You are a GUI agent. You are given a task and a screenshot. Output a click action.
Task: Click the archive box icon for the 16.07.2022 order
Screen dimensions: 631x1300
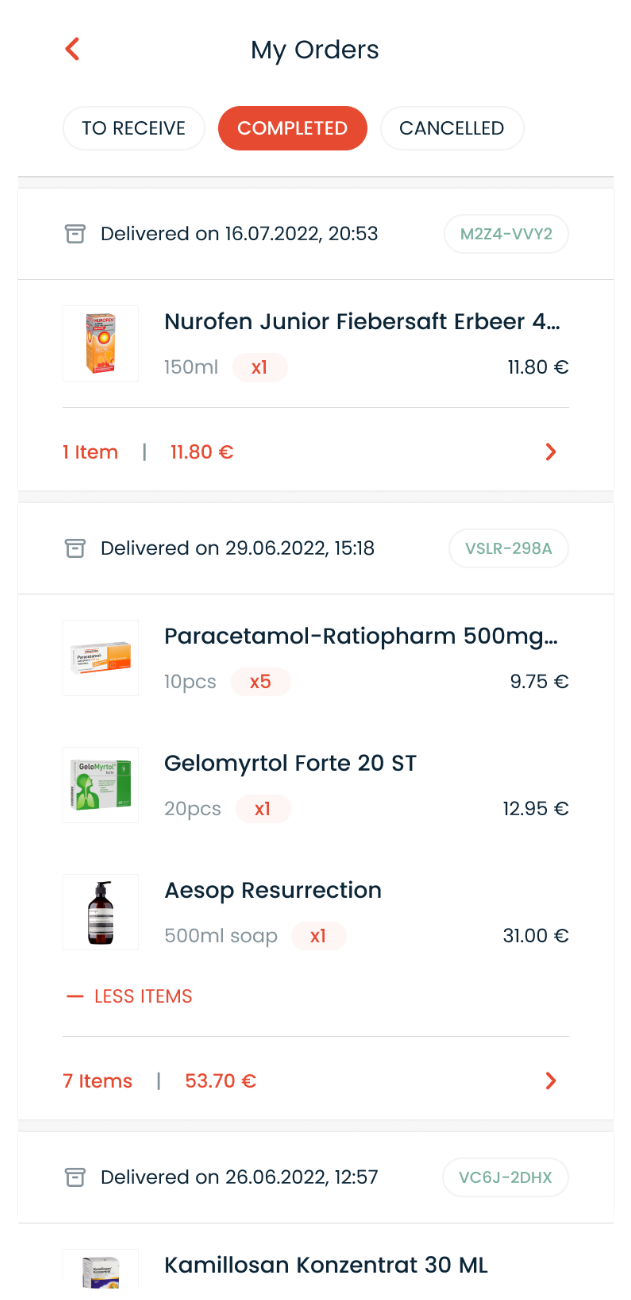[x=75, y=234]
